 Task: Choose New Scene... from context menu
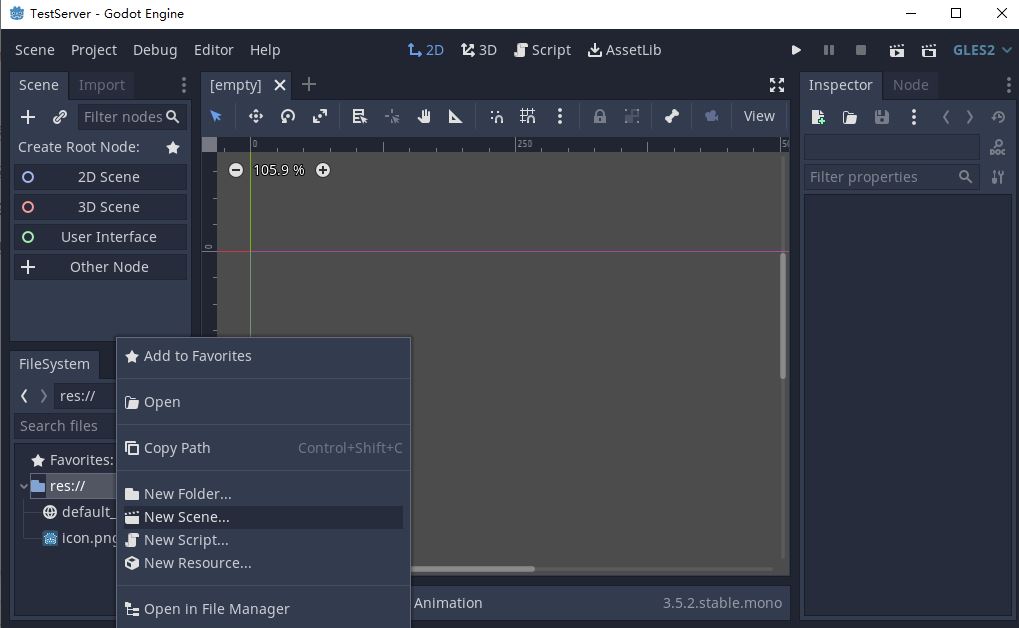point(263,517)
